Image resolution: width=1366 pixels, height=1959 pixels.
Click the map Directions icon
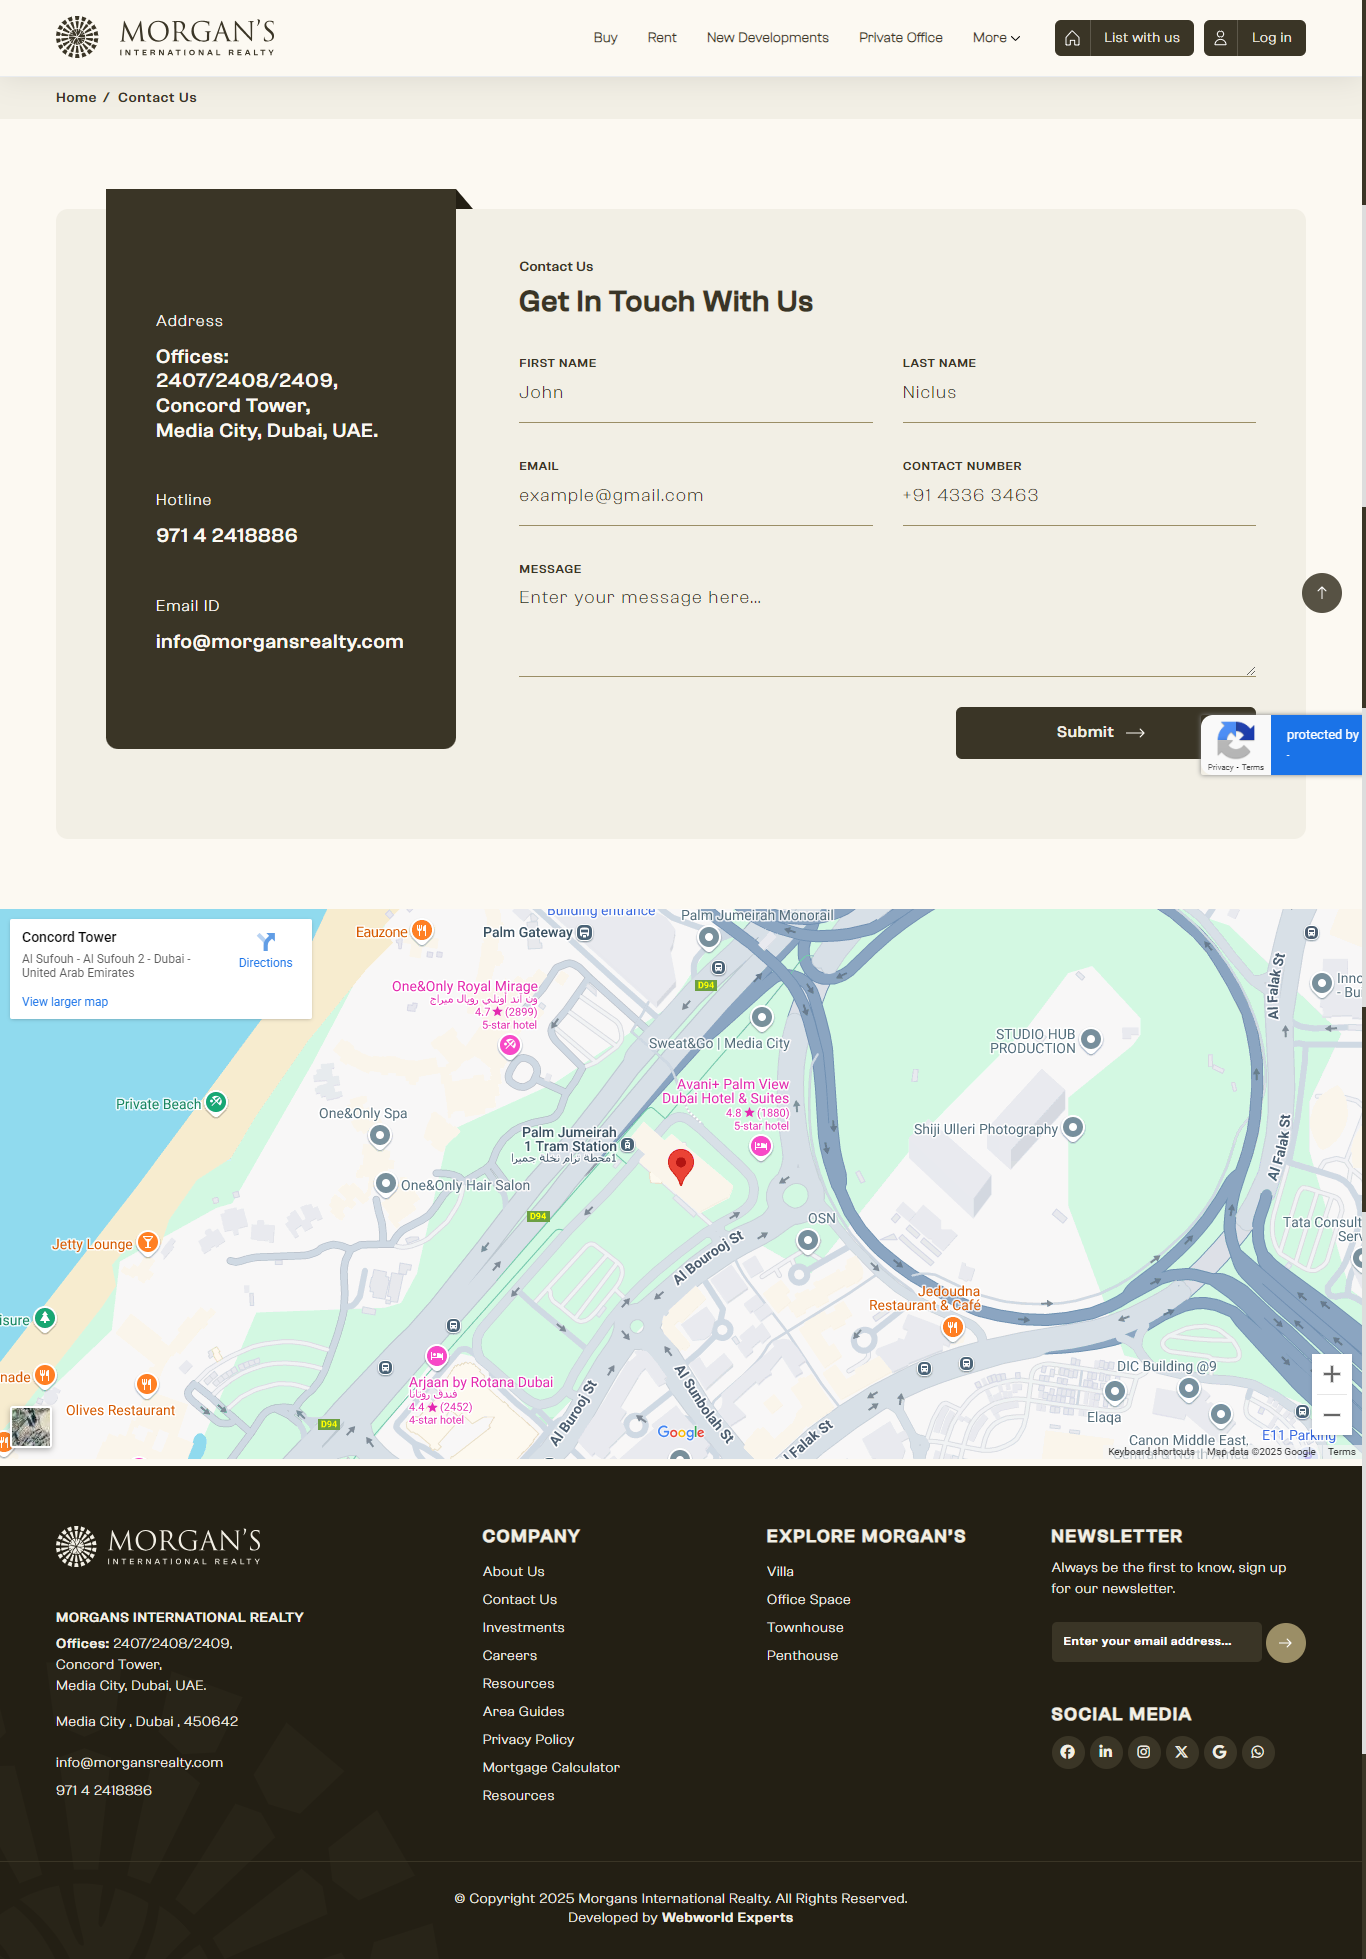[266, 942]
